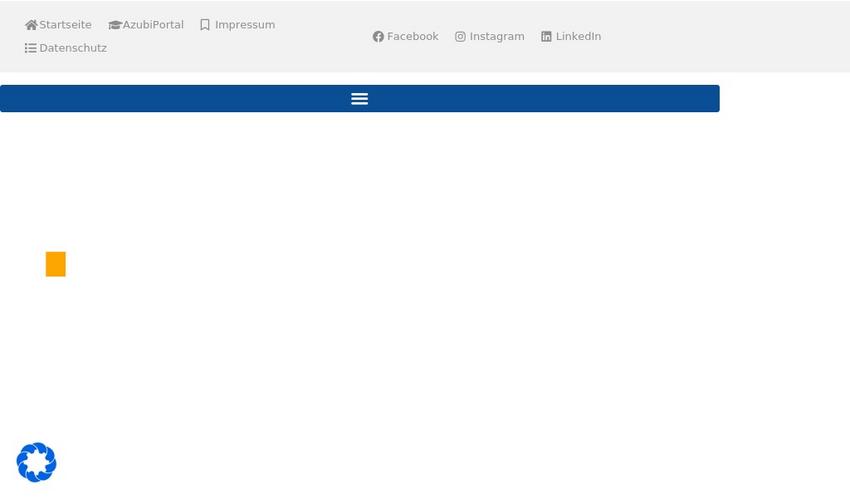Open the blue cookie consent badge
850x500 pixels.
pyautogui.click(x=36, y=463)
